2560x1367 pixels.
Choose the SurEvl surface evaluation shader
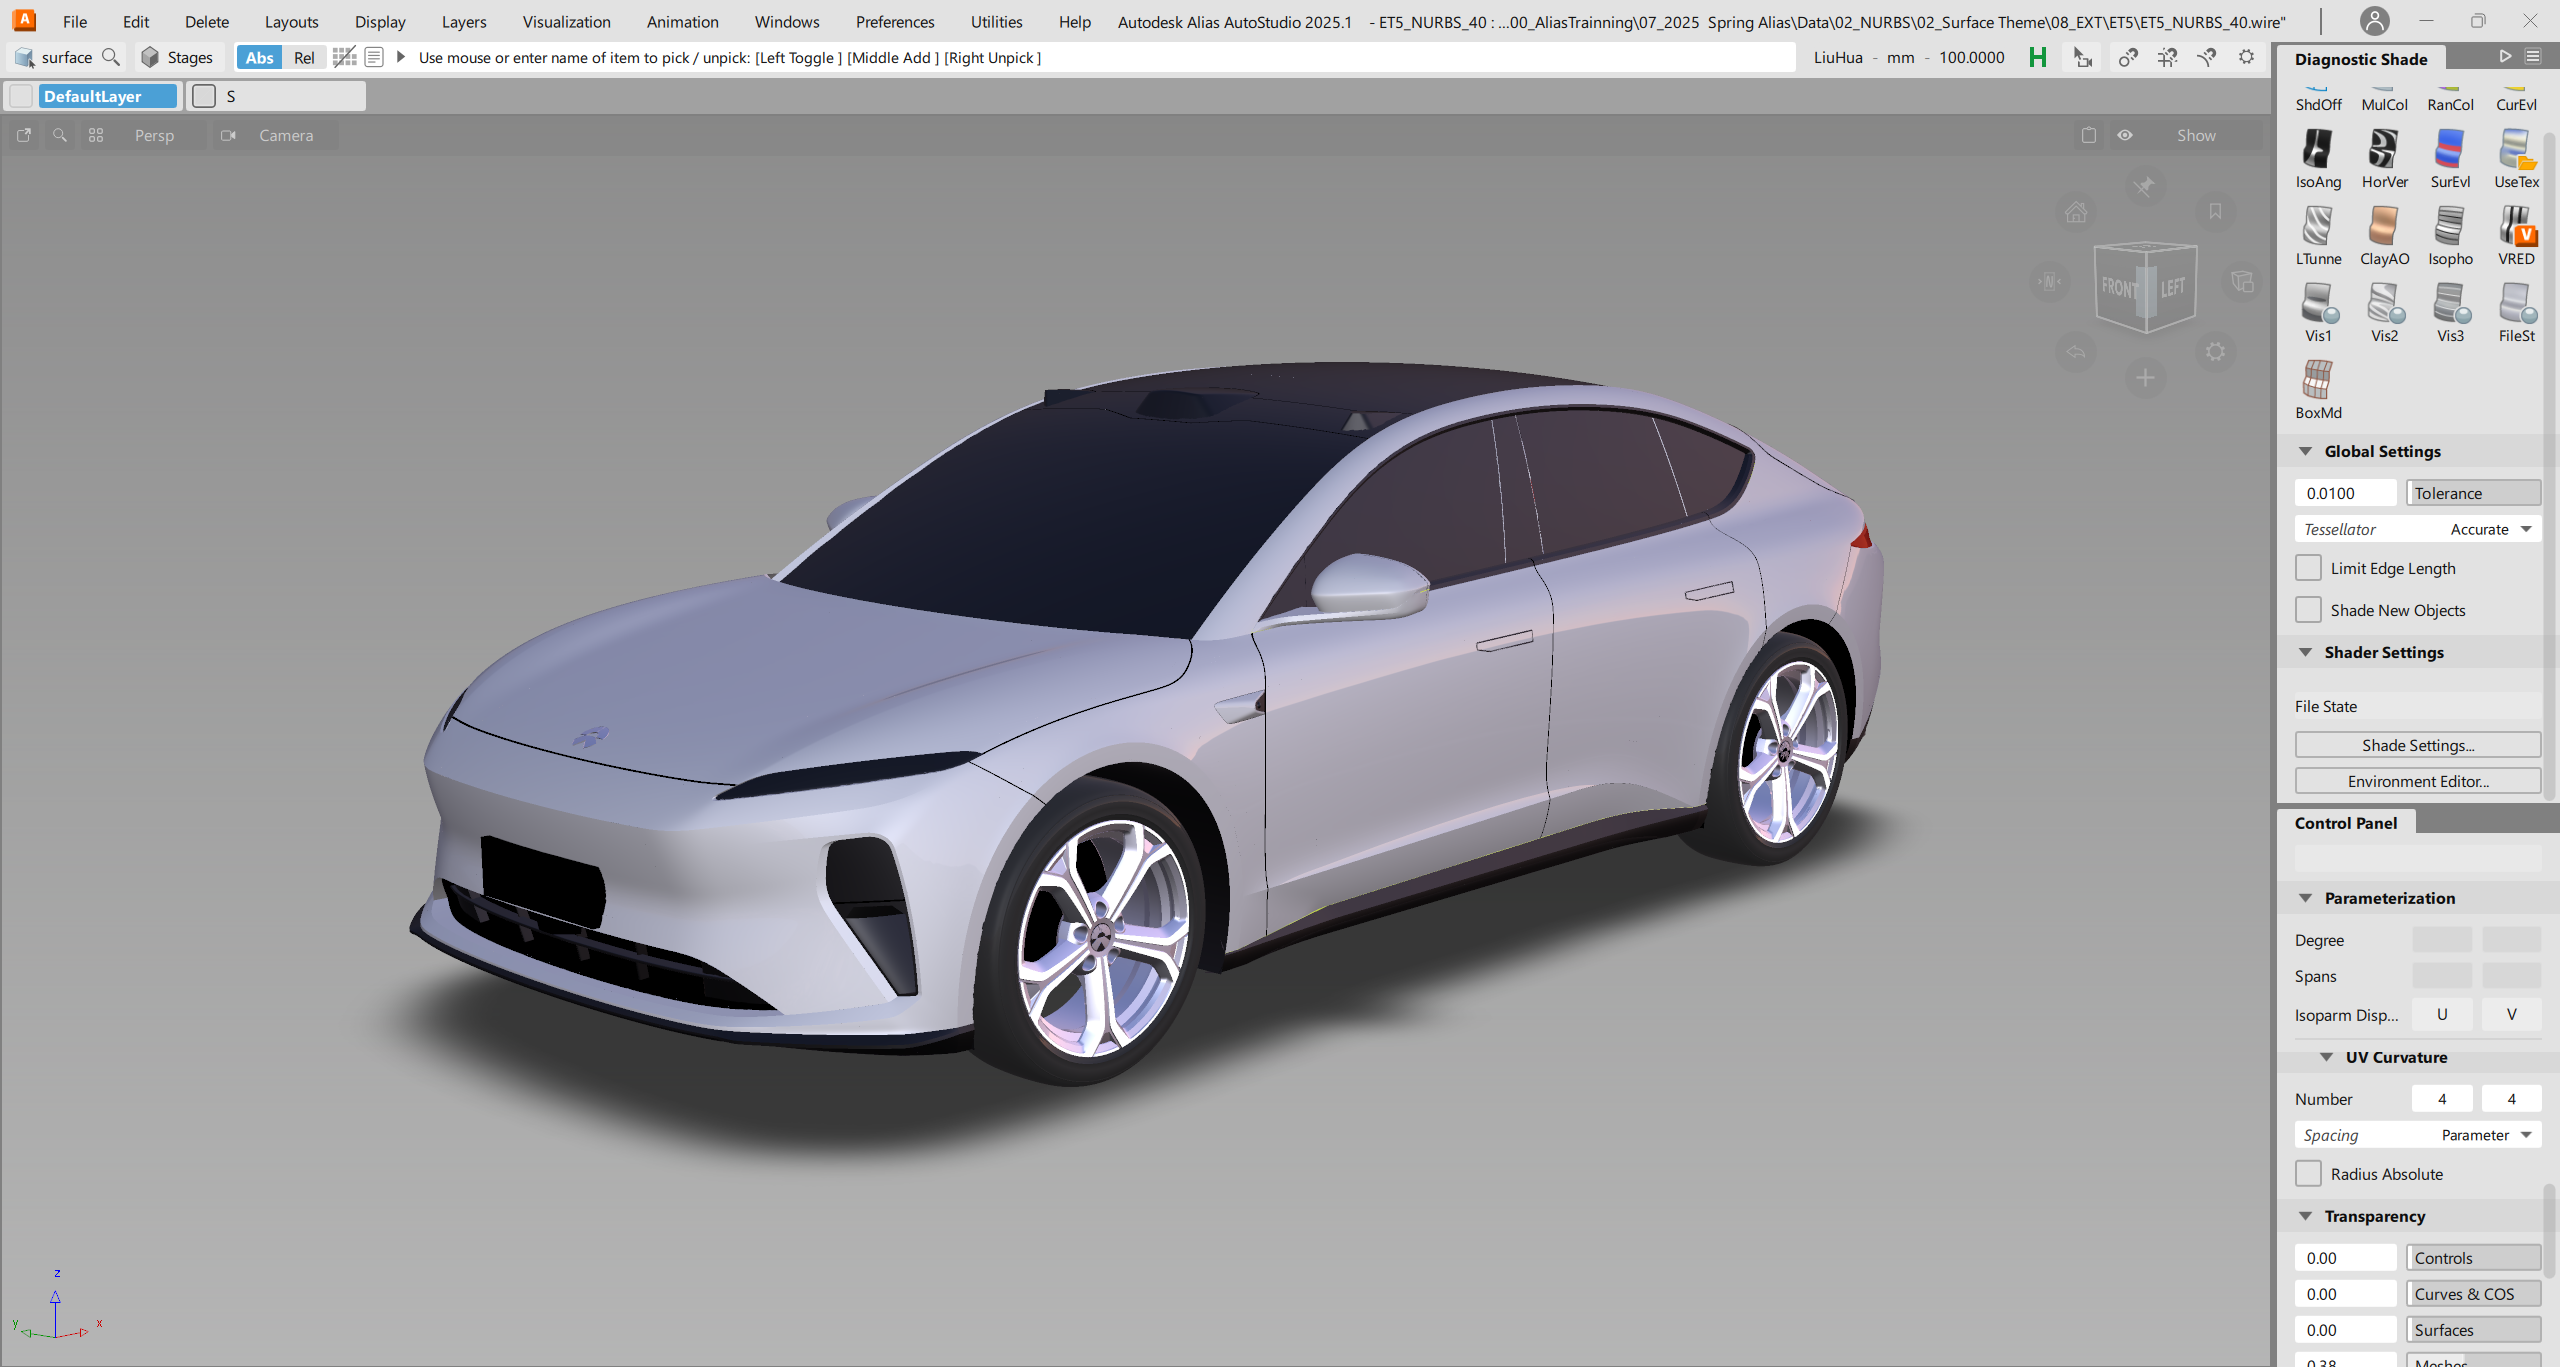pos(2449,150)
